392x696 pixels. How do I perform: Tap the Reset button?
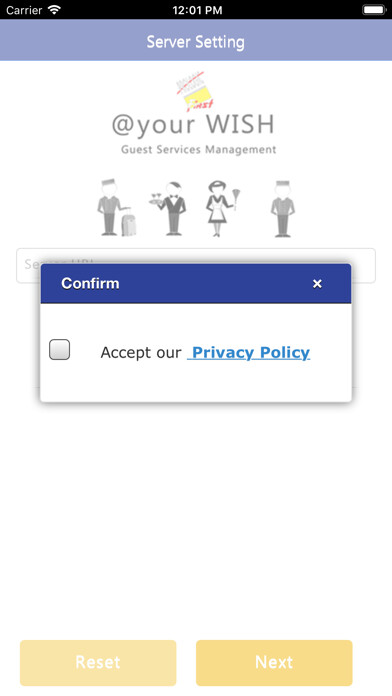click(98, 662)
